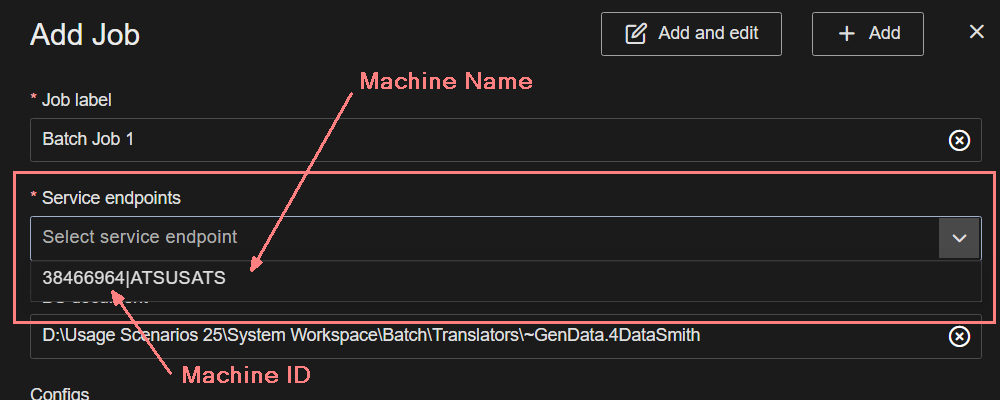Click the red asterisk beside Job label
The image size is (1000, 400).
(x=34, y=98)
